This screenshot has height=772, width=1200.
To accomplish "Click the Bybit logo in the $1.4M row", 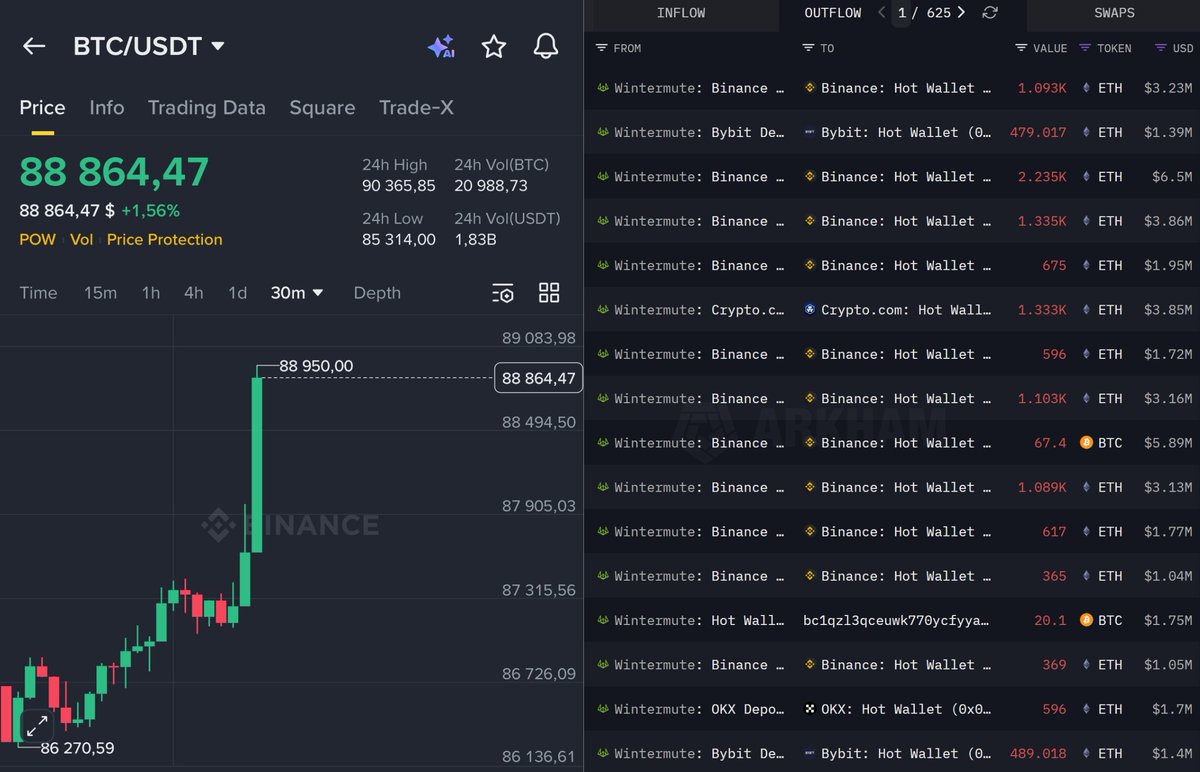I will click(810, 753).
